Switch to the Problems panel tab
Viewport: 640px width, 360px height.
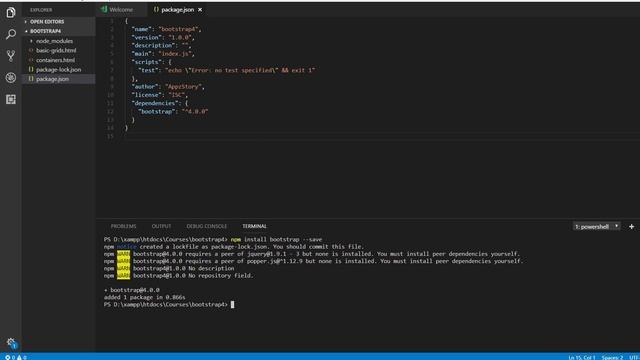click(x=123, y=226)
